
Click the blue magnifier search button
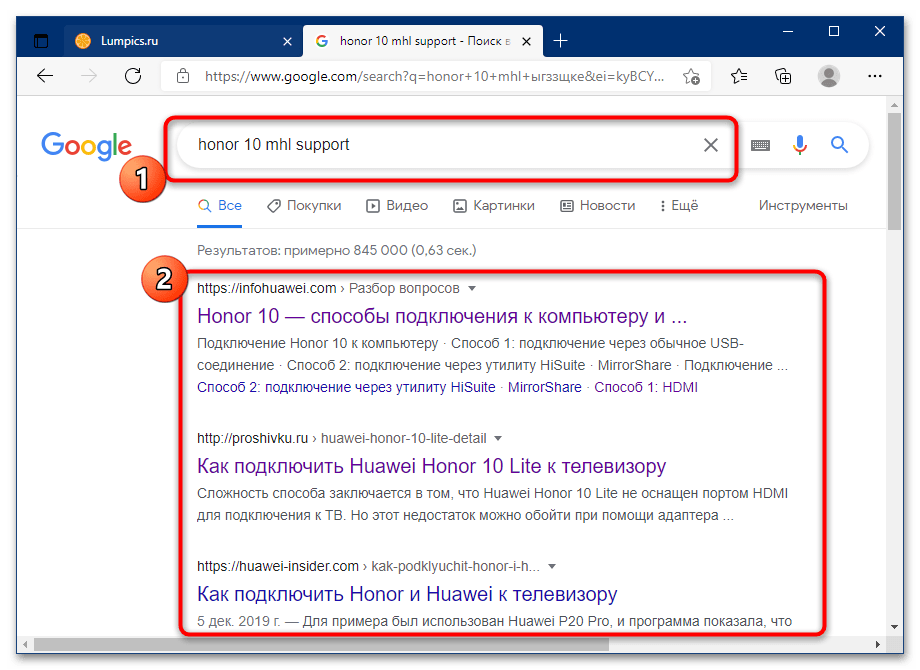[x=839, y=144]
